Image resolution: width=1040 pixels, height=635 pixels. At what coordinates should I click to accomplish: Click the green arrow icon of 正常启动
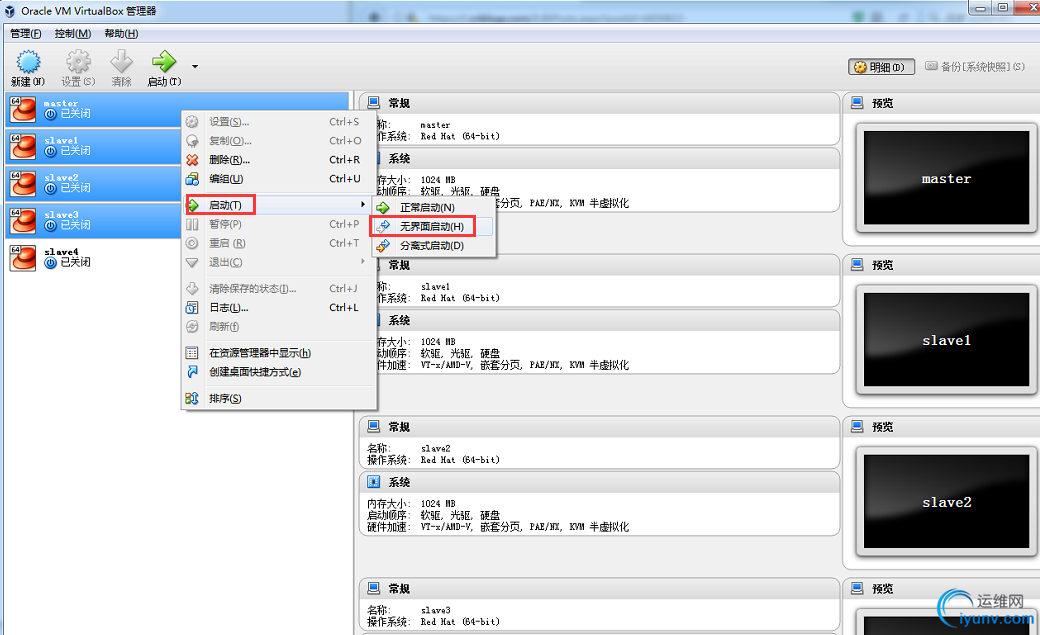[x=383, y=208]
